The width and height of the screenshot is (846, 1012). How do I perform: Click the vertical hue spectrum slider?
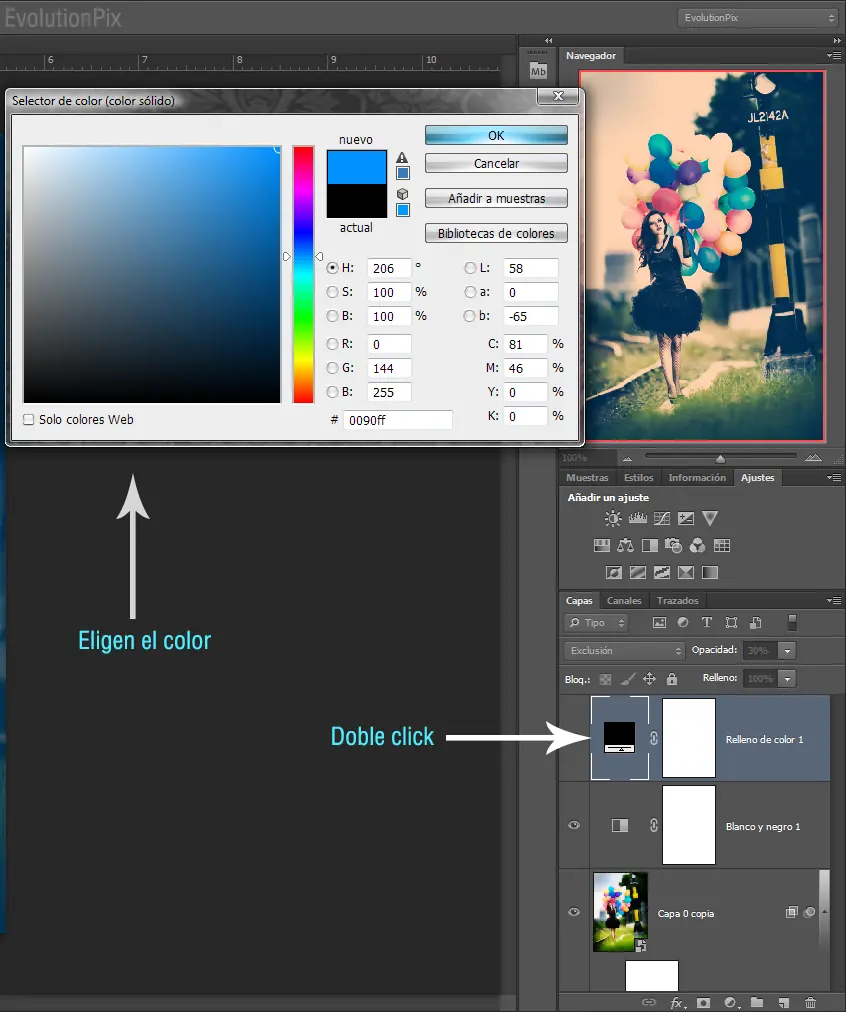303,274
